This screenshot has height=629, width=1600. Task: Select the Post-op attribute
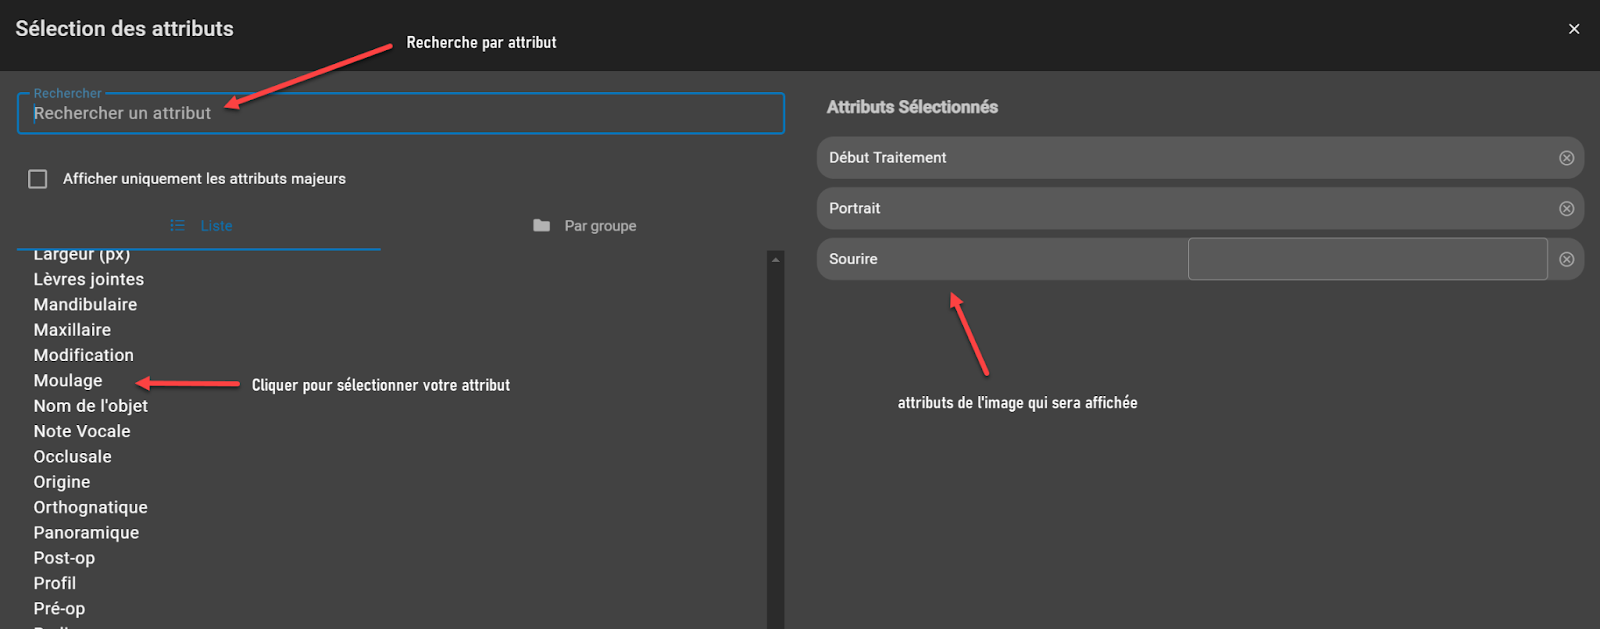[x=64, y=558]
